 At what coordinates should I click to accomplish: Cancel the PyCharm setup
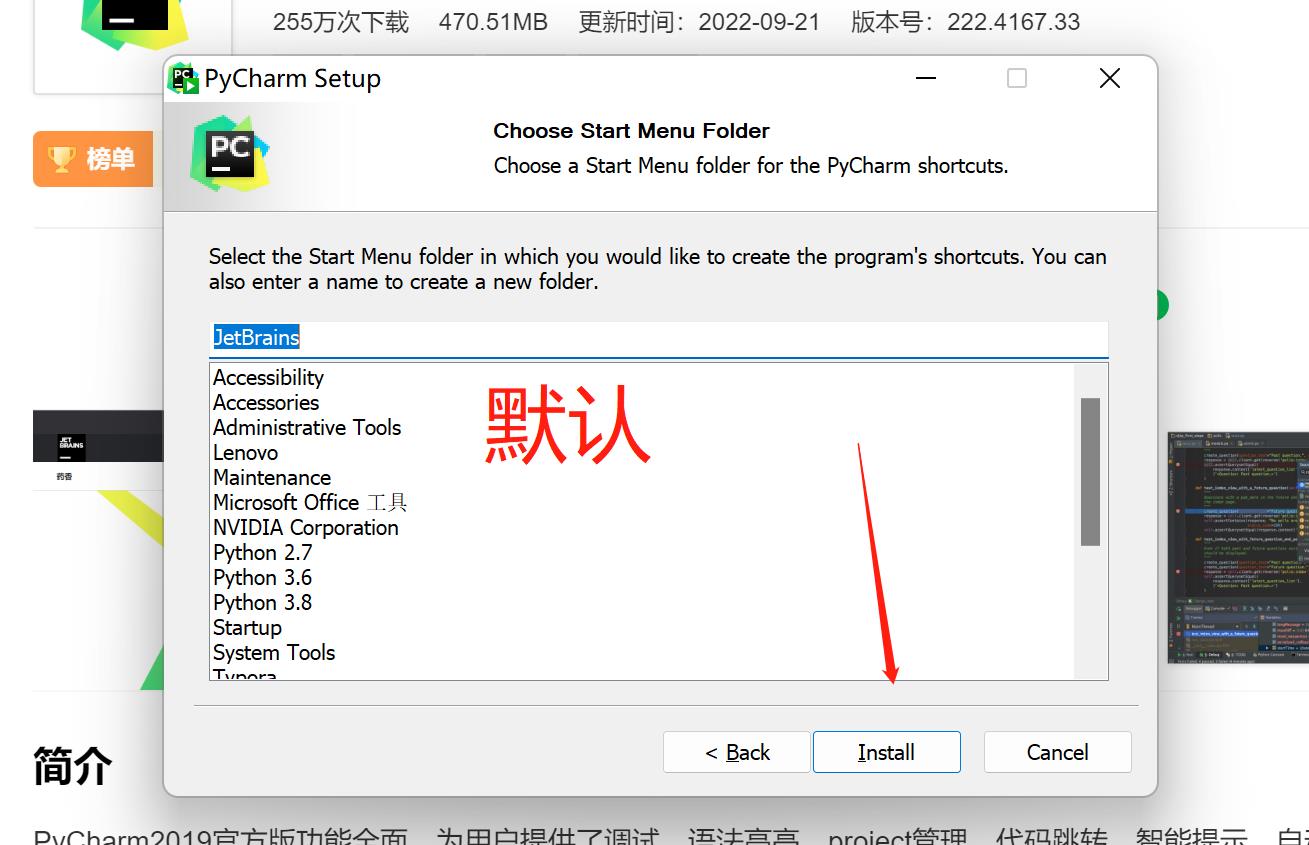[1058, 752]
